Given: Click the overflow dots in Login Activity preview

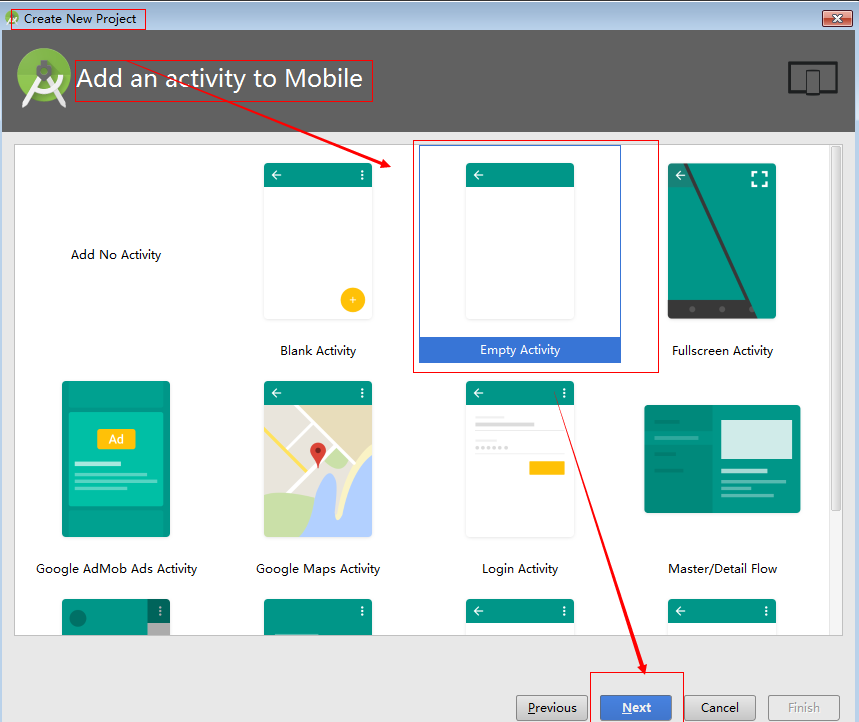Looking at the screenshot, I should 564,393.
